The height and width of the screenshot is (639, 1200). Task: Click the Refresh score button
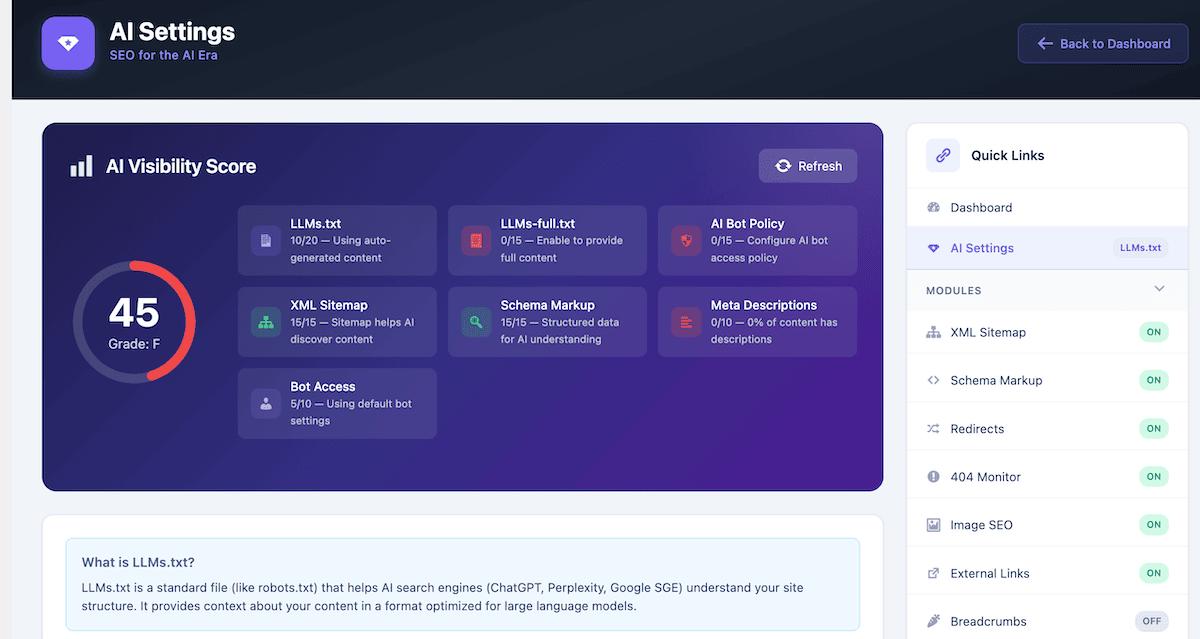point(808,166)
